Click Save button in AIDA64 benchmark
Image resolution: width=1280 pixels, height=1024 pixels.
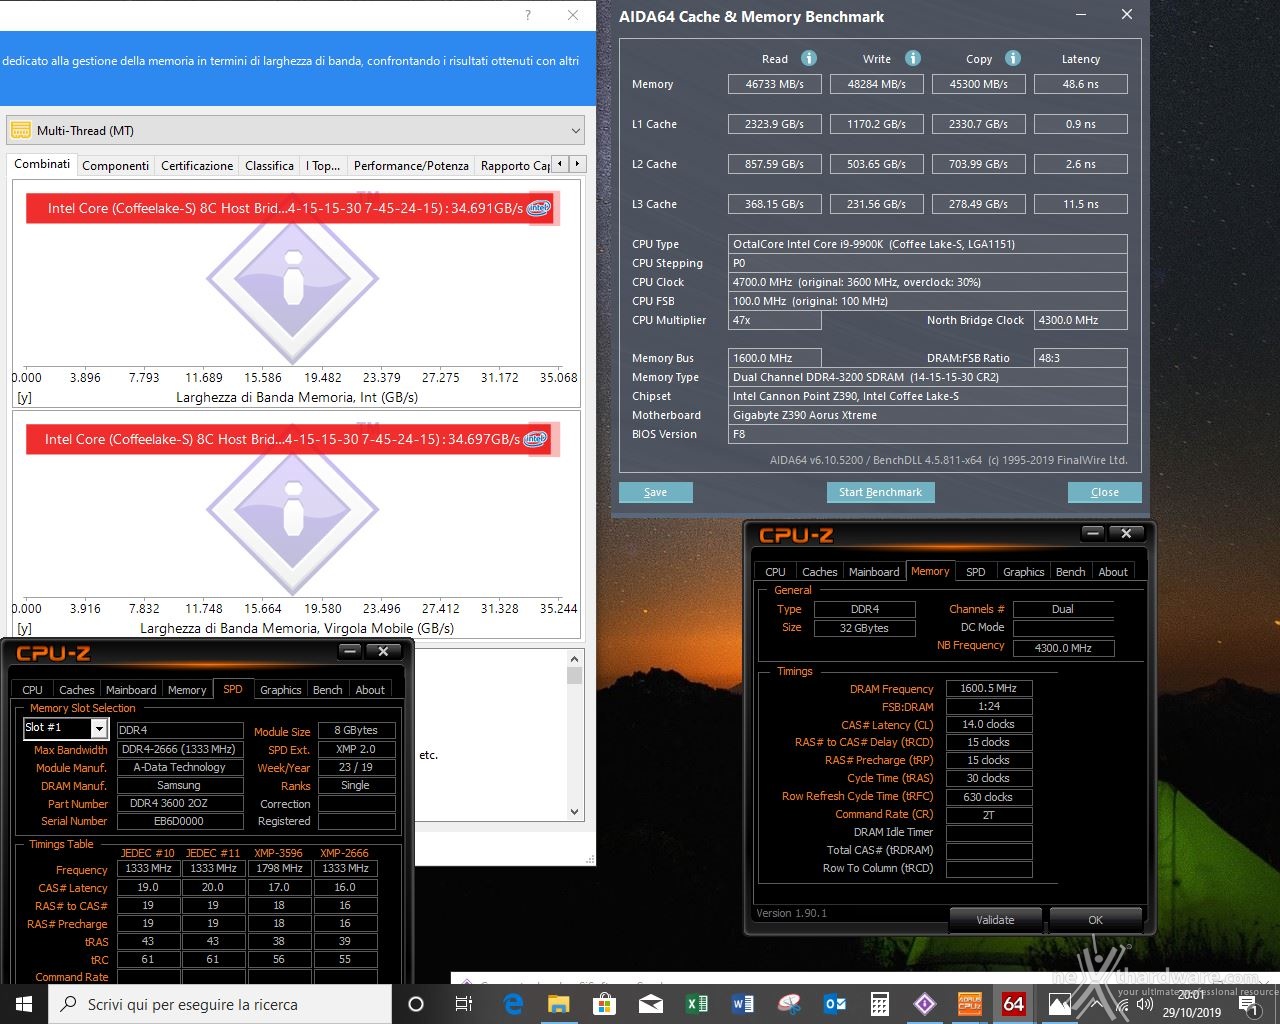(x=656, y=492)
